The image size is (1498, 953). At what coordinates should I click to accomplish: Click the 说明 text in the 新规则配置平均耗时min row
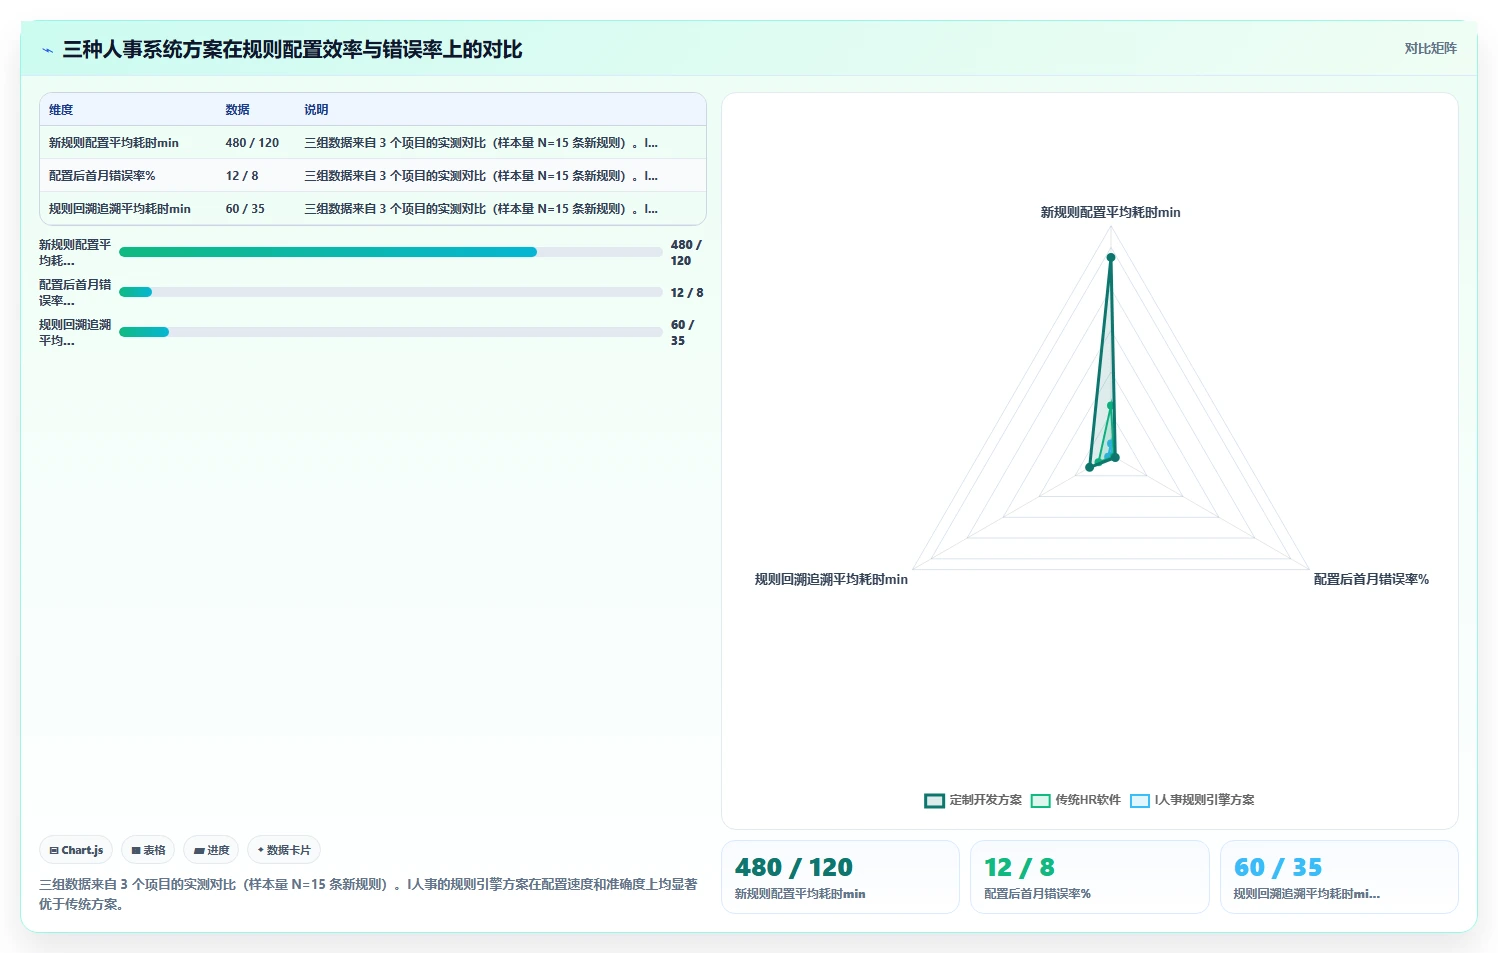481,143
